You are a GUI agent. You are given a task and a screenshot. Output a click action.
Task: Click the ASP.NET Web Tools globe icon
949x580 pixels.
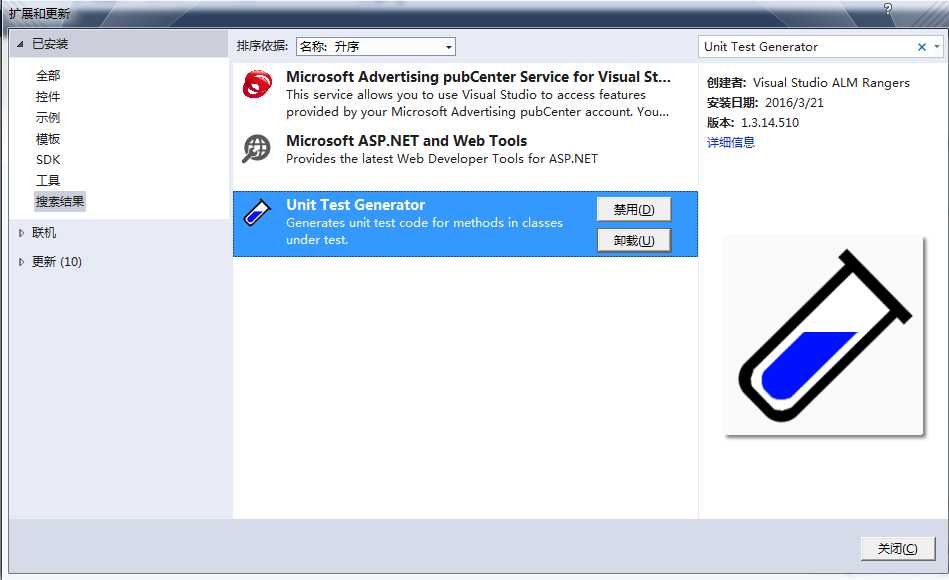pyautogui.click(x=257, y=148)
